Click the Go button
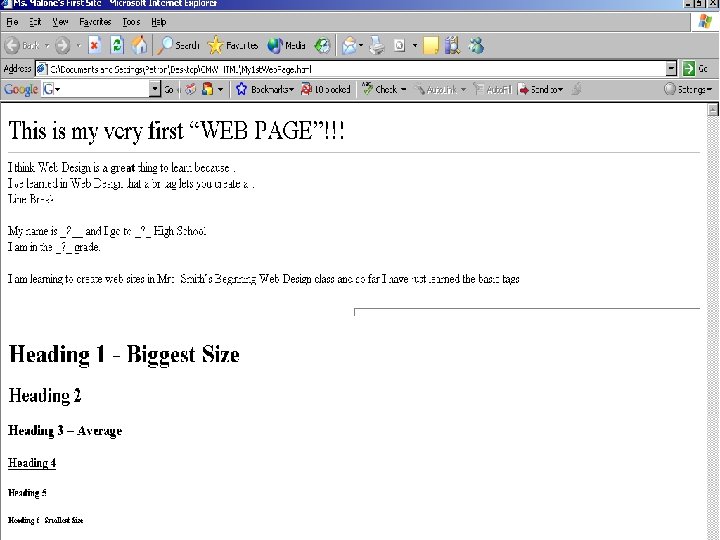720x540 pixels. [x=695, y=69]
